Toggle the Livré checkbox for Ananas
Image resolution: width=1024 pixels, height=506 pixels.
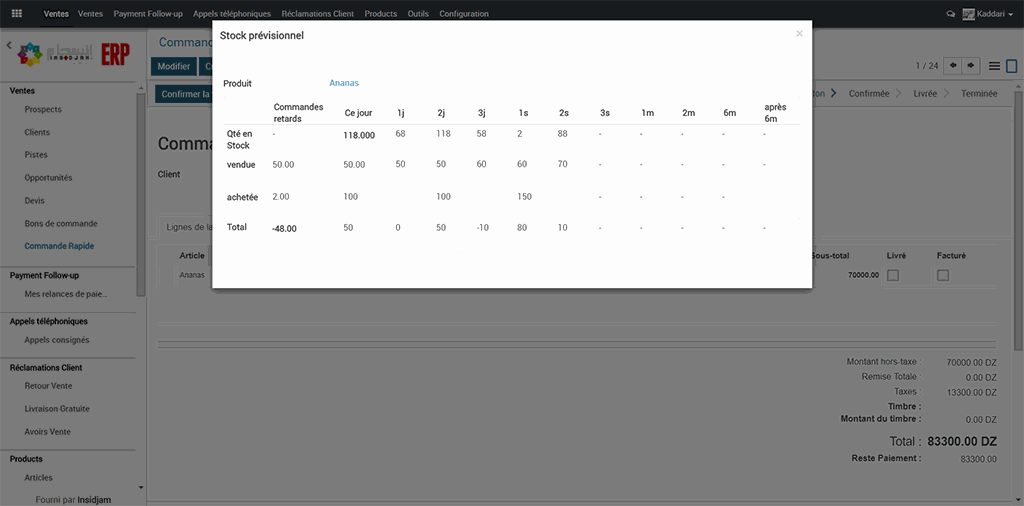tap(893, 276)
